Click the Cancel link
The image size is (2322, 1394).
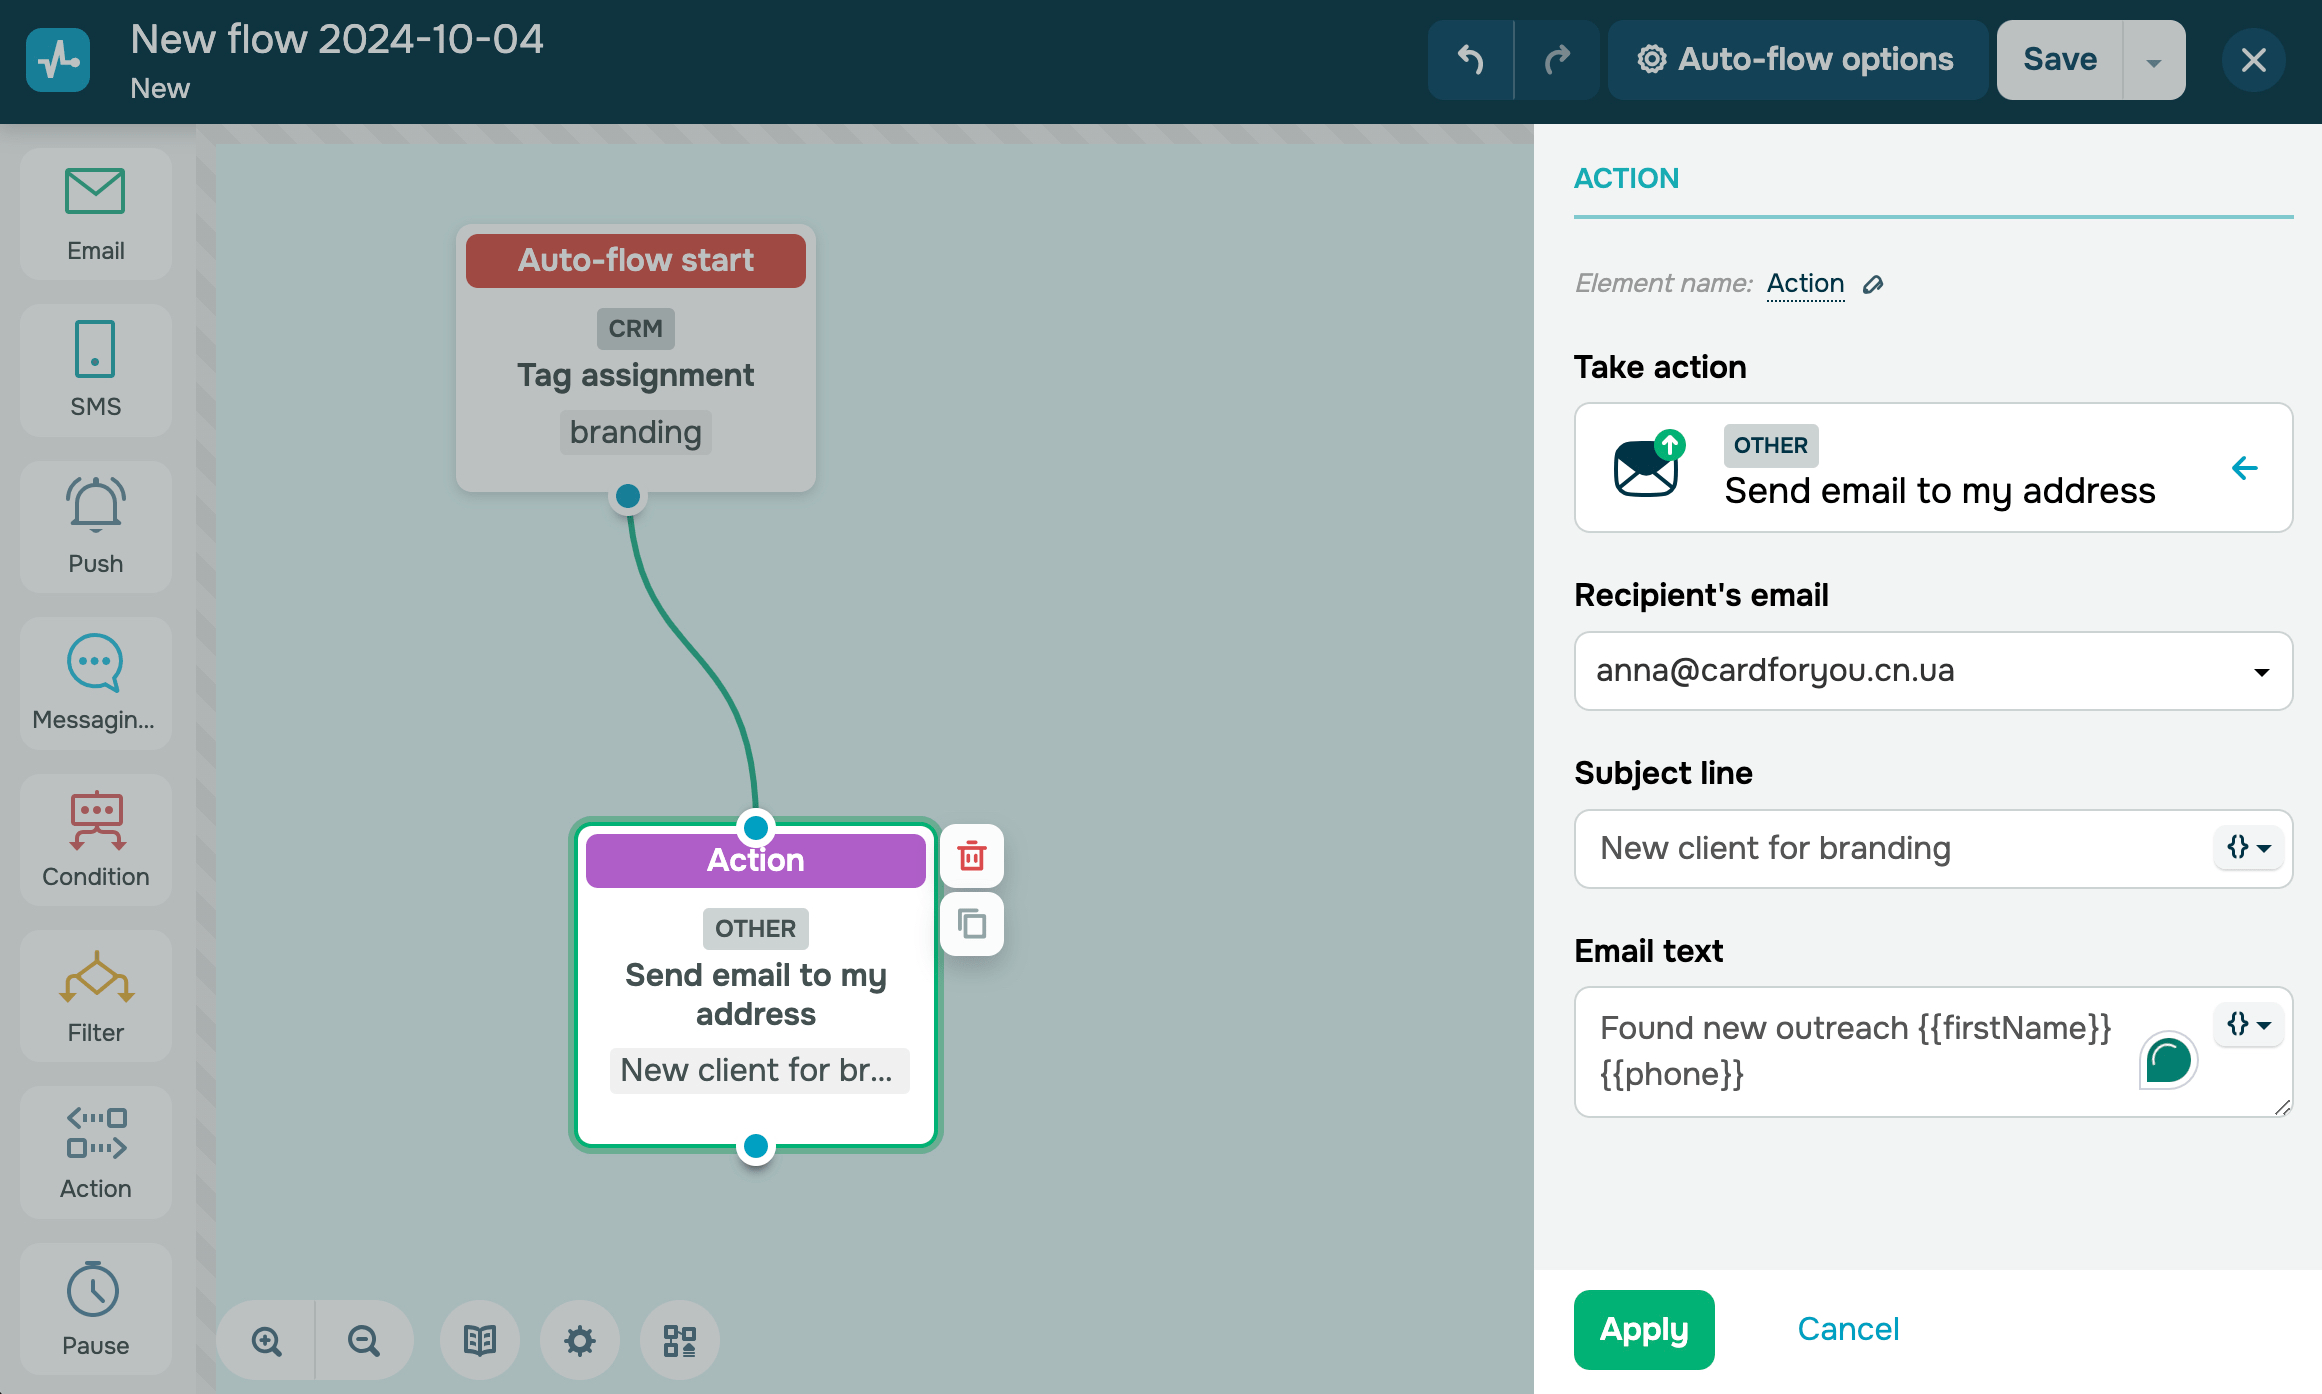point(1847,1329)
